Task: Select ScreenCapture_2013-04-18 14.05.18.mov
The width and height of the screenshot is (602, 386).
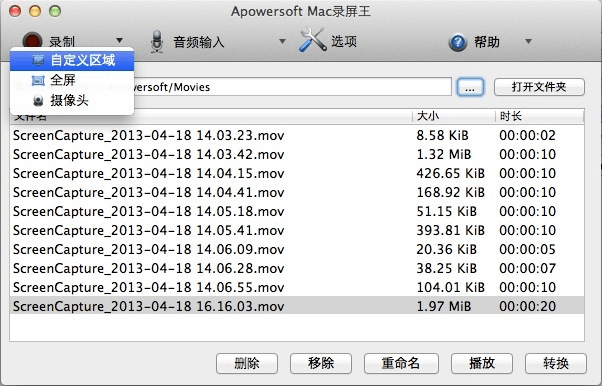Action: (x=149, y=211)
